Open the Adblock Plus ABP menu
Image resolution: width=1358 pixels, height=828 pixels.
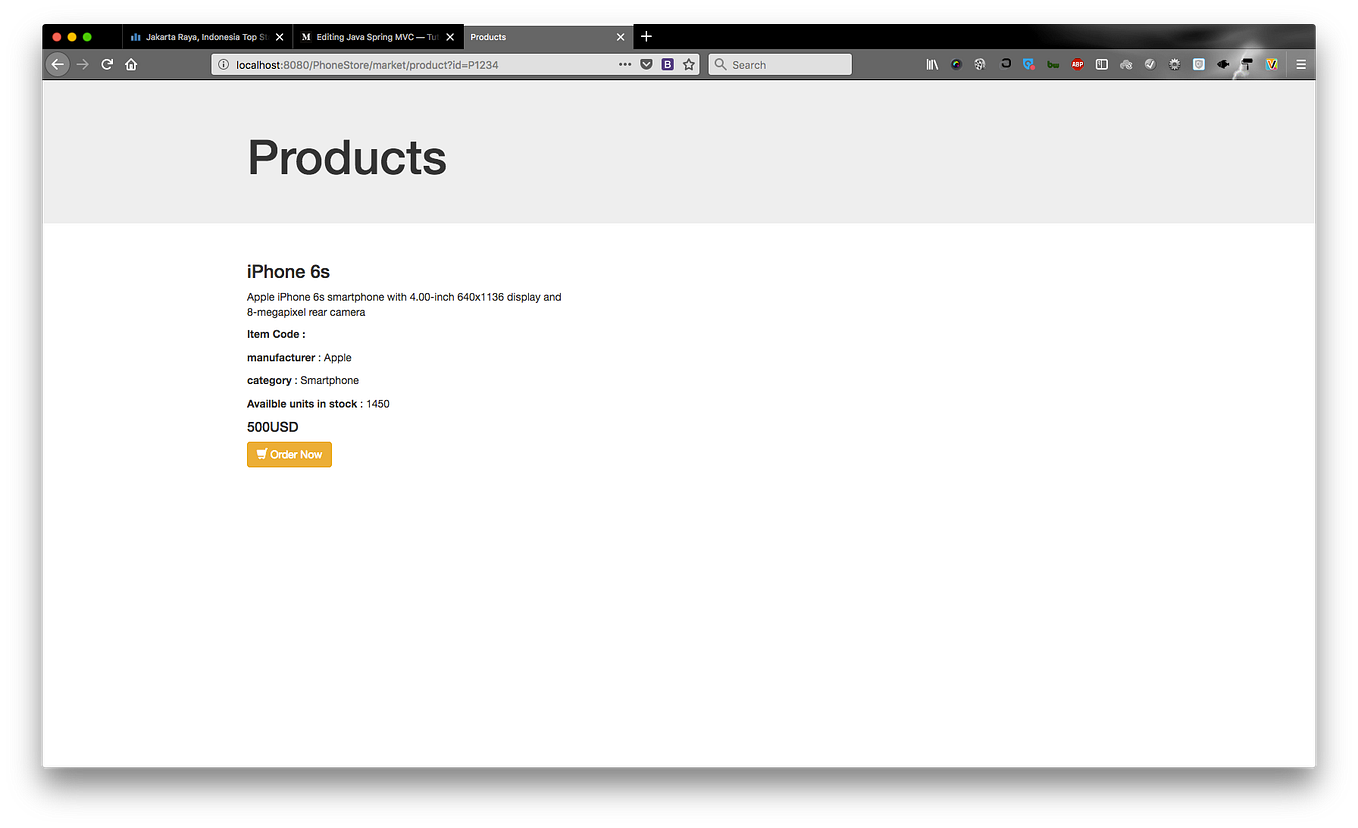click(x=1077, y=64)
